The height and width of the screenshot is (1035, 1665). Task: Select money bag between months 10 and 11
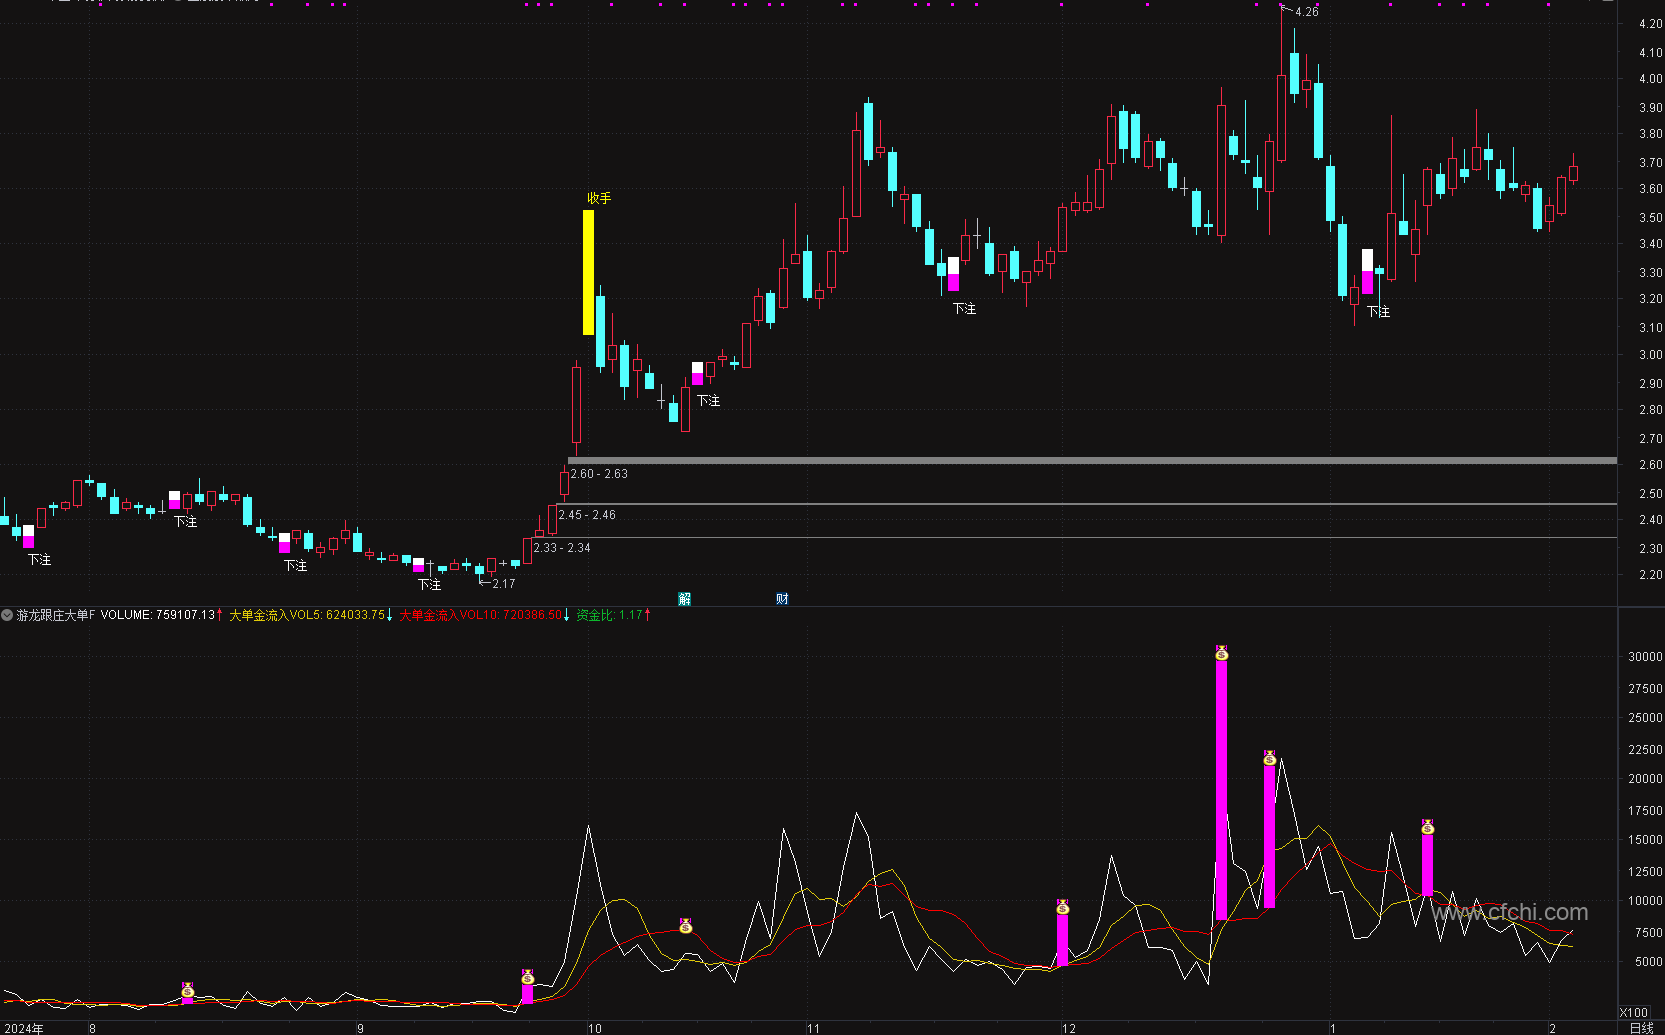(686, 926)
